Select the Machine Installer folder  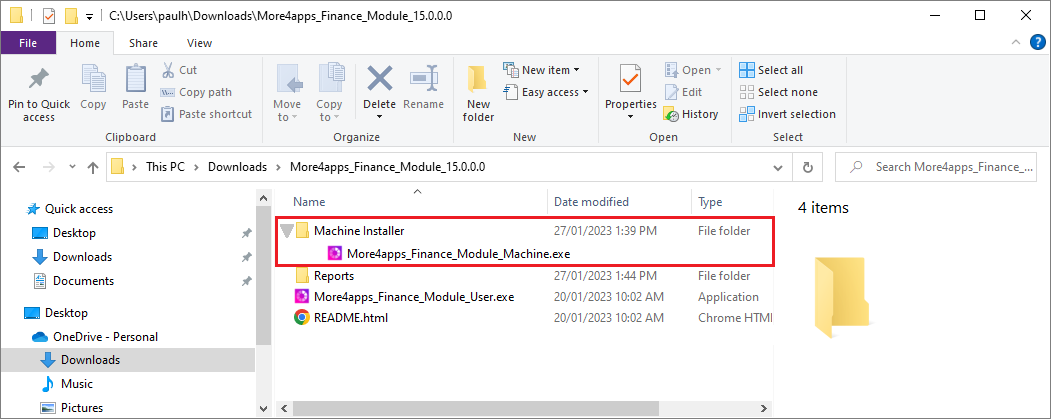pos(359,231)
